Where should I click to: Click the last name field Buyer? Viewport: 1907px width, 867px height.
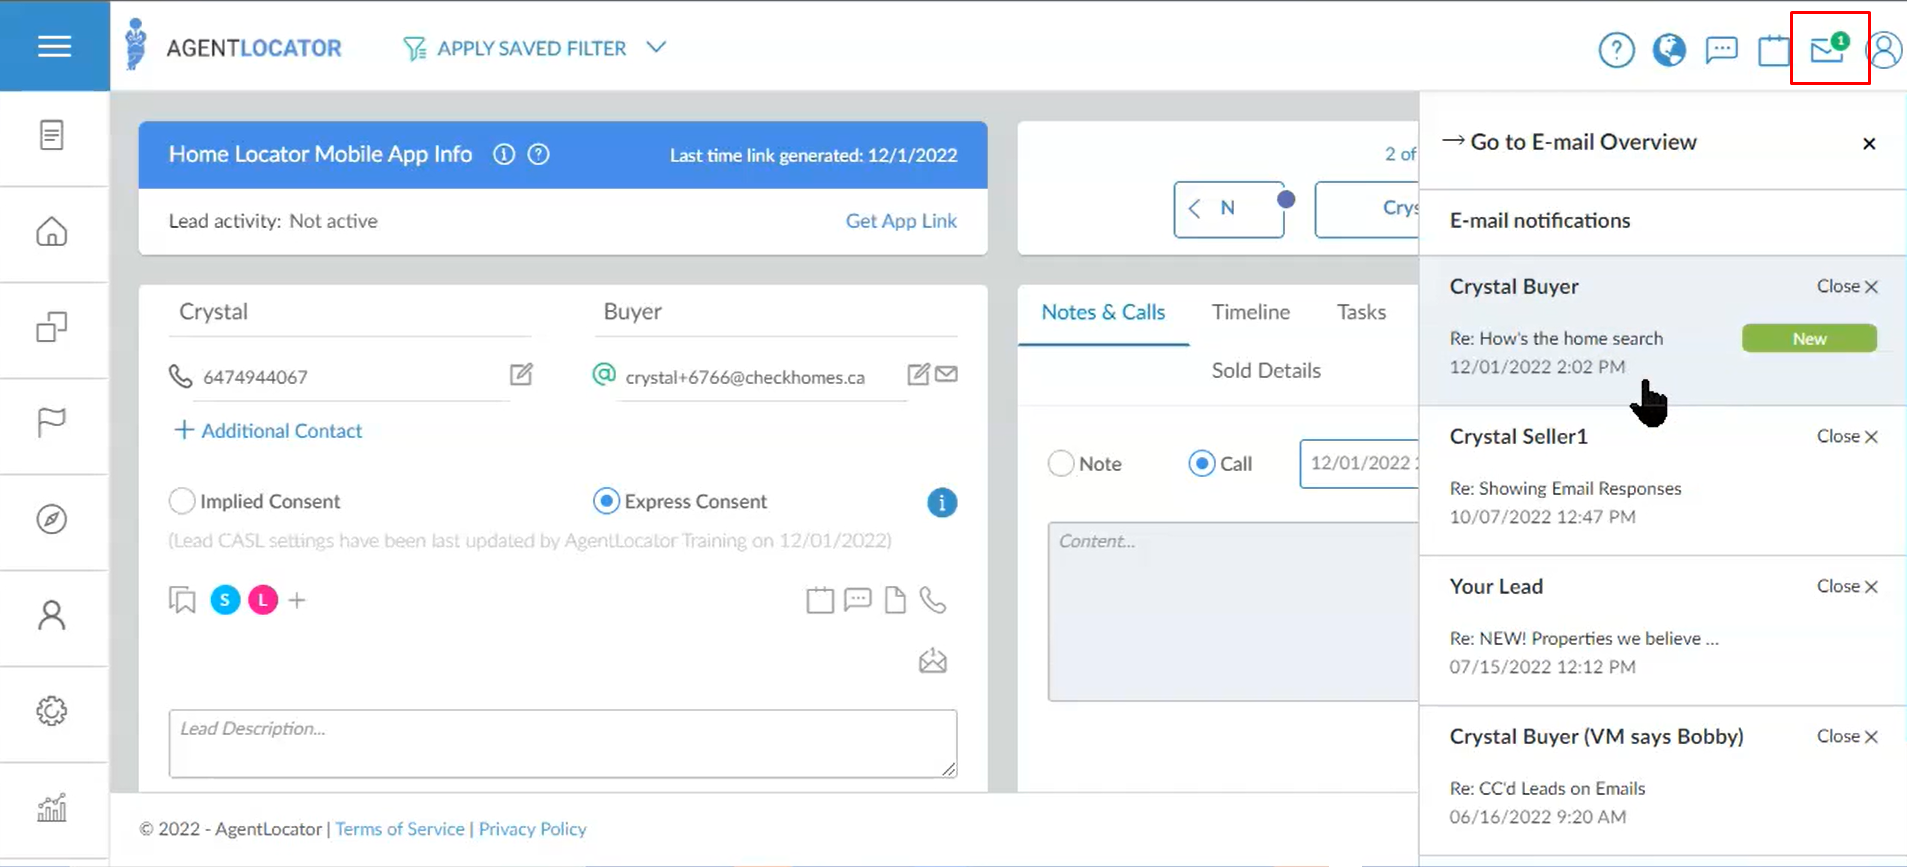[776, 312]
